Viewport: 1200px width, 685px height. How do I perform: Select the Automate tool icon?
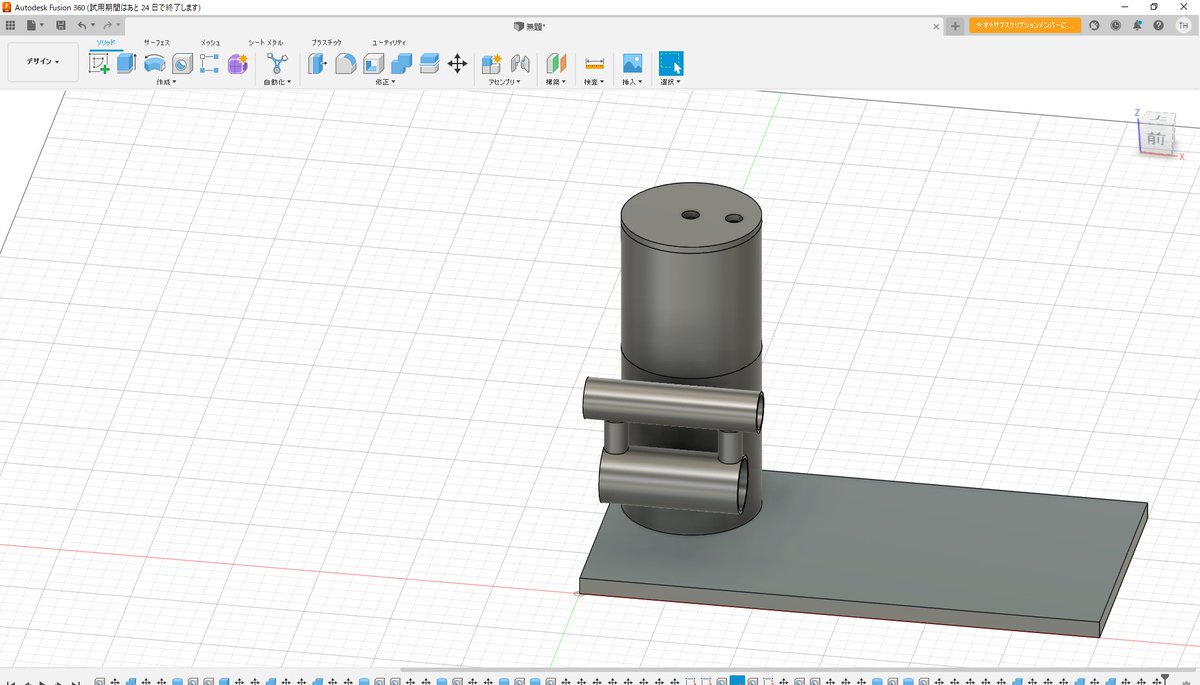277,64
